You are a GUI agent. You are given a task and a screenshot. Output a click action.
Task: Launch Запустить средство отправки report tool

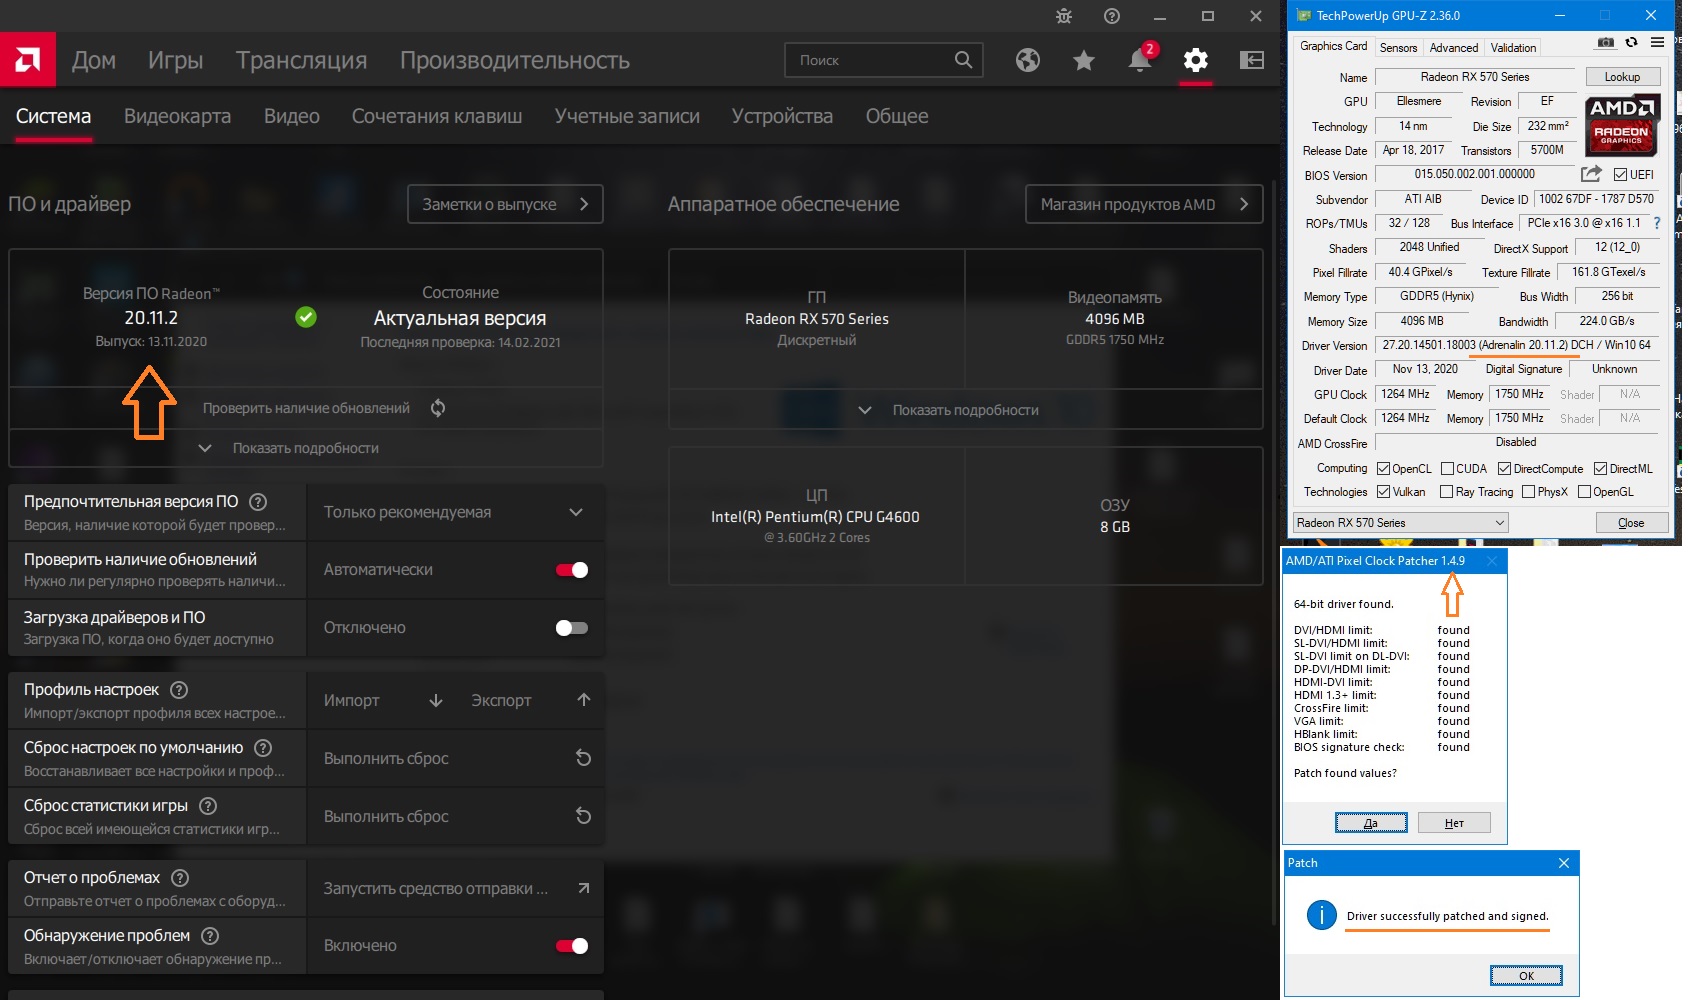(456, 888)
